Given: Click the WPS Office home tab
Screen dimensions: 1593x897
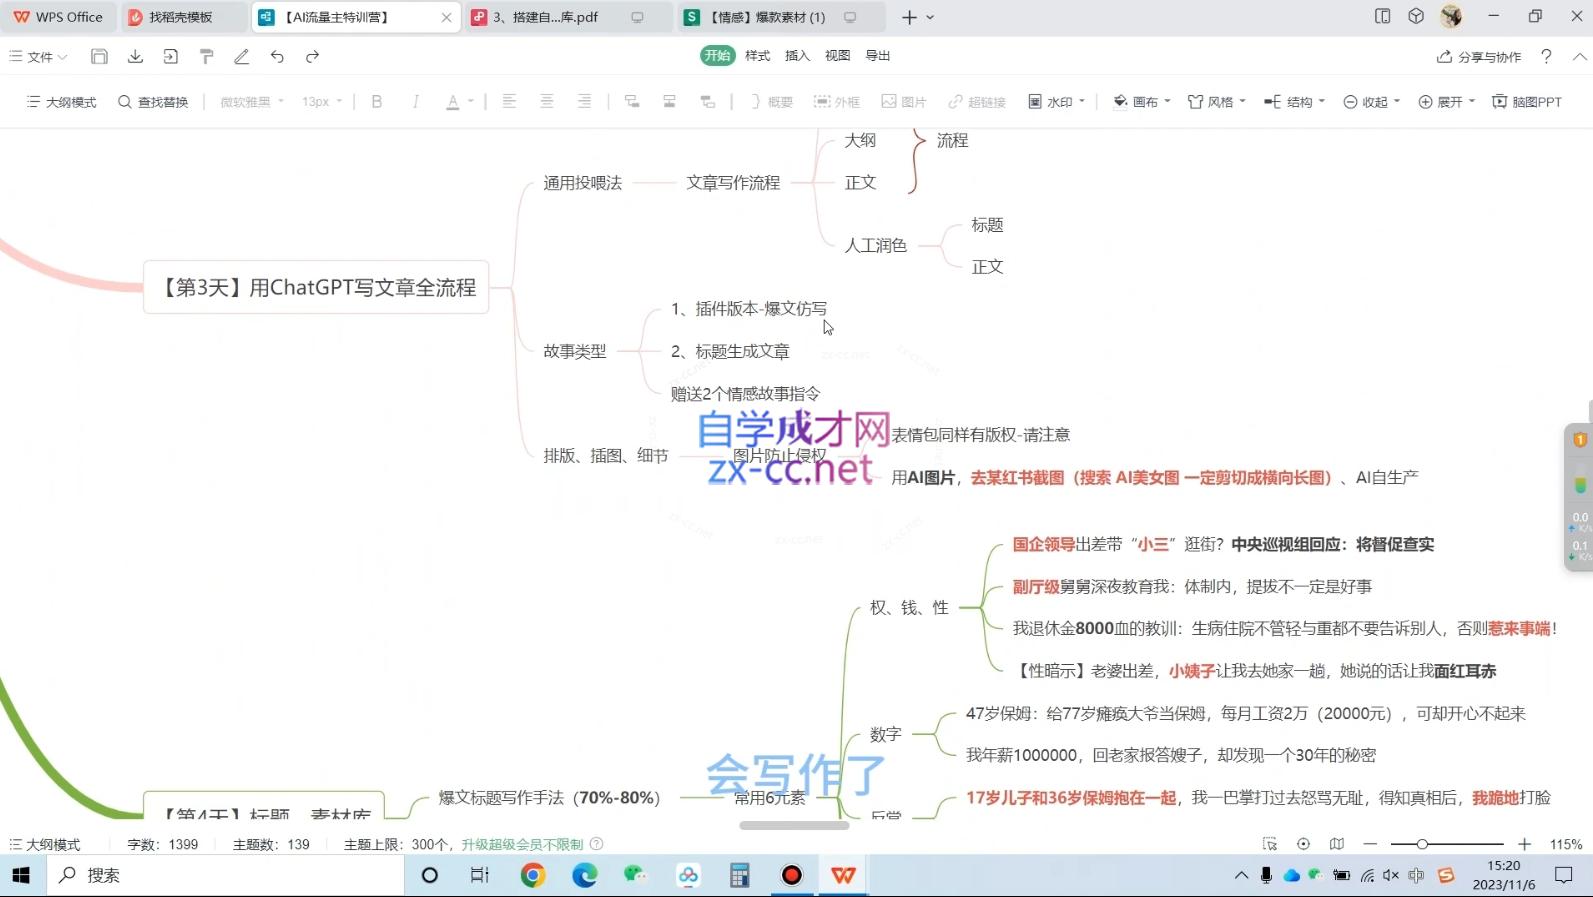Looking at the screenshot, I should [x=58, y=17].
